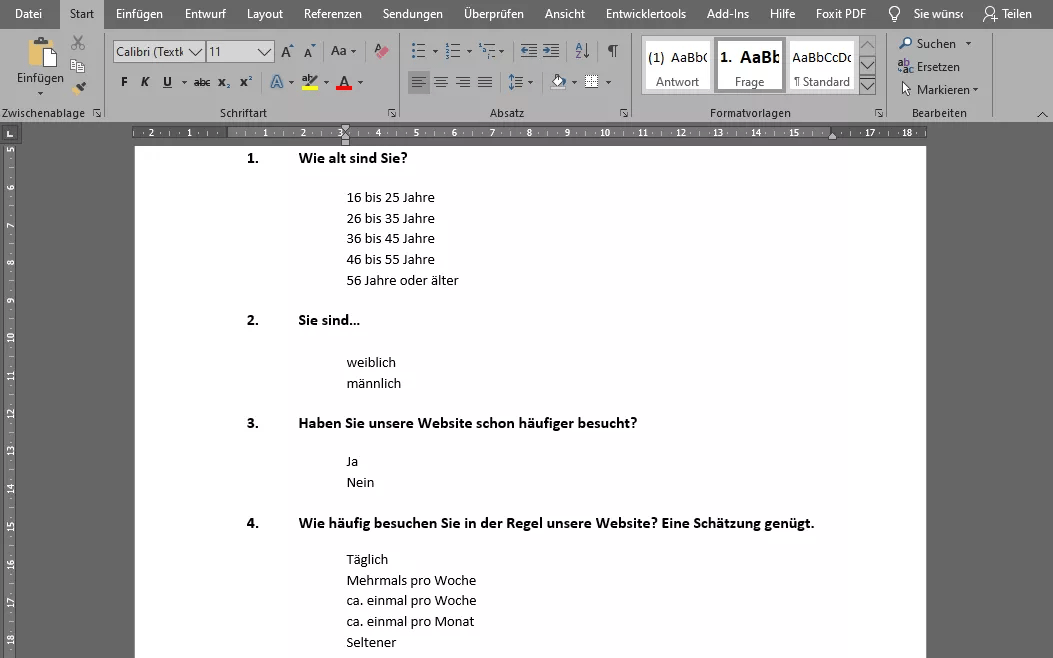Click Teilen to share the document
Image resolution: width=1053 pixels, height=658 pixels.
[1007, 14]
